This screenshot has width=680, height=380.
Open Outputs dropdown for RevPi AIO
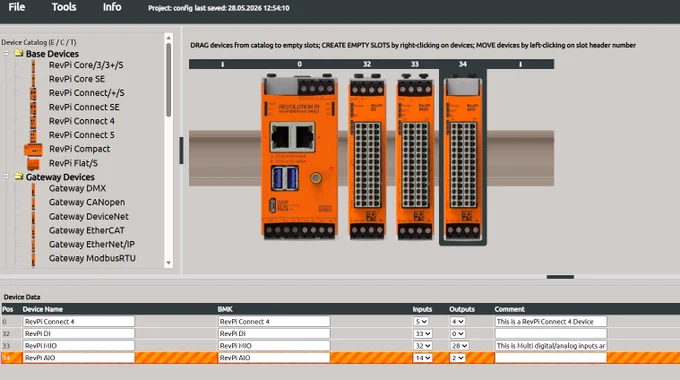coord(458,358)
